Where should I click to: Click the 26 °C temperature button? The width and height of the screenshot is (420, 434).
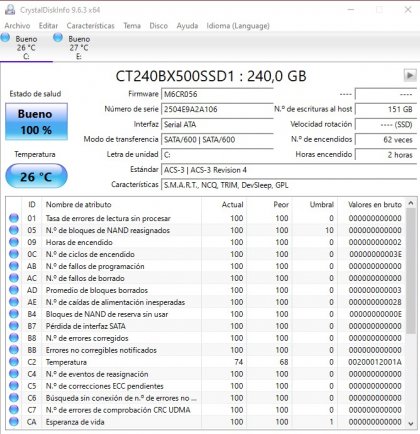36,176
